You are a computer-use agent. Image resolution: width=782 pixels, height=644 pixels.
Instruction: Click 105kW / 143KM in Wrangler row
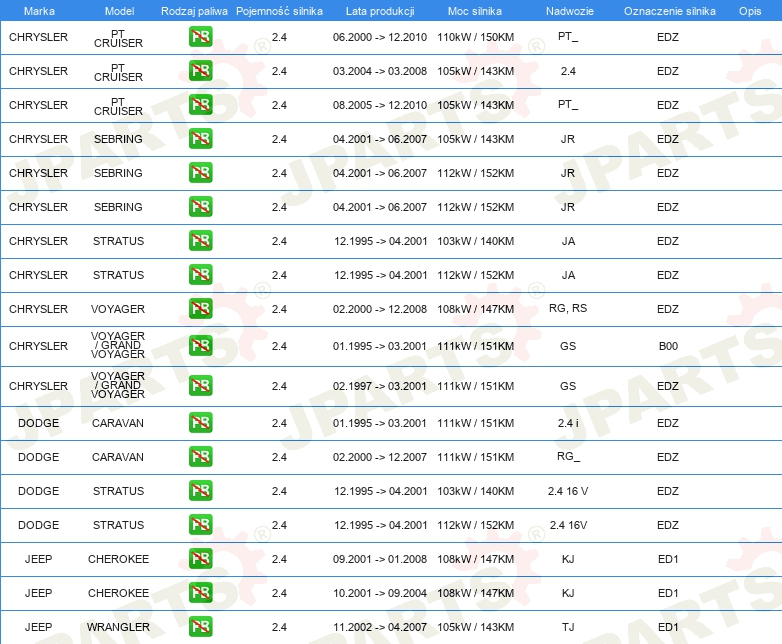click(x=475, y=627)
